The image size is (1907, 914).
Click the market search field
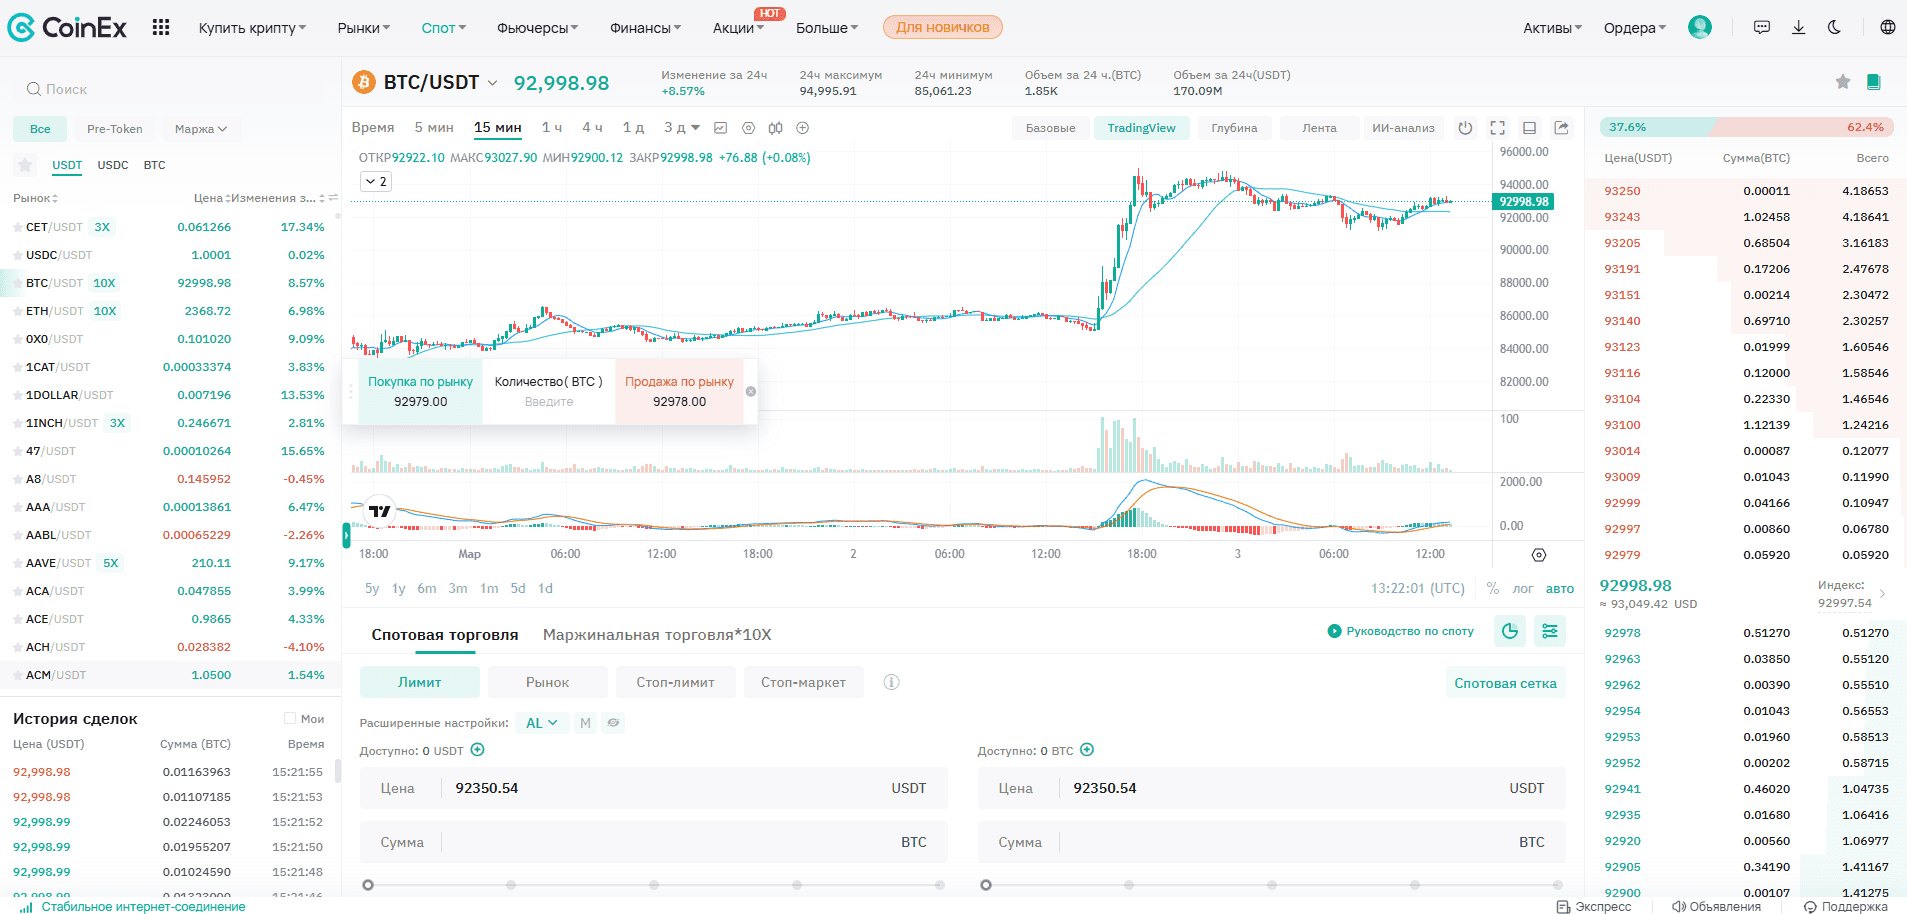coord(170,89)
